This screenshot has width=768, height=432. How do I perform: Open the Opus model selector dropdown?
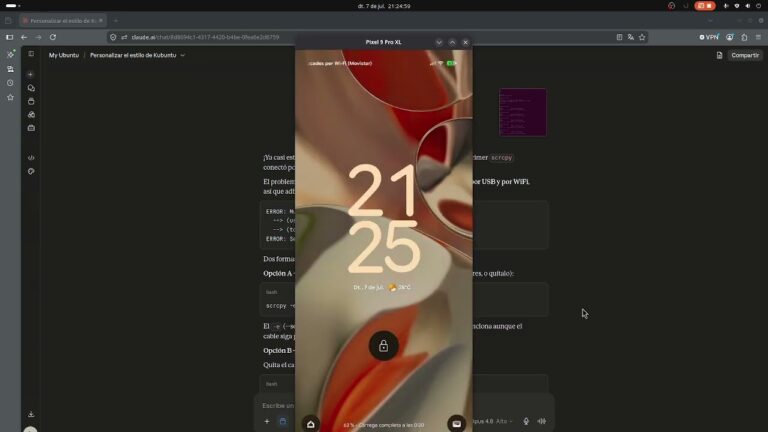pos(492,421)
